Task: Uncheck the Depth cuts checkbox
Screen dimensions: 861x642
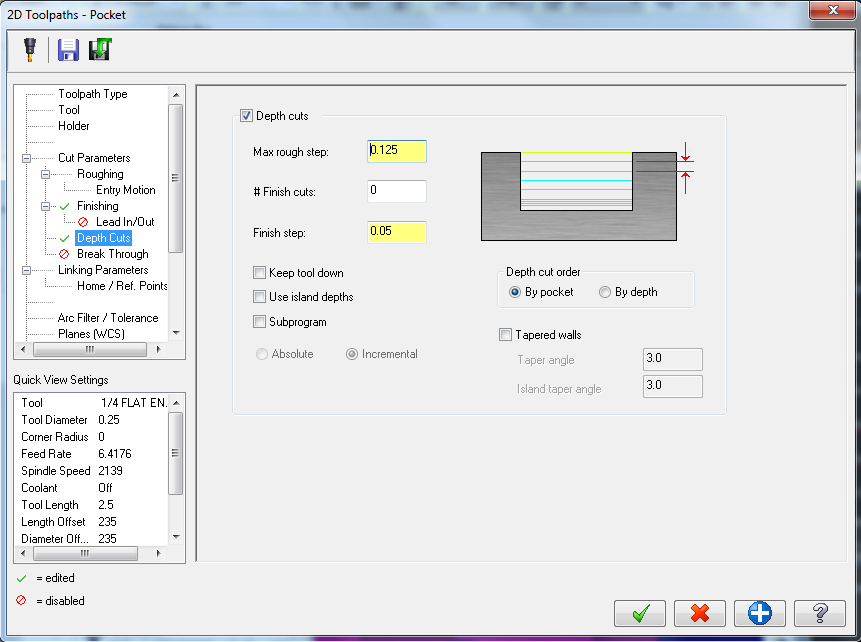Action: click(x=247, y=116)
